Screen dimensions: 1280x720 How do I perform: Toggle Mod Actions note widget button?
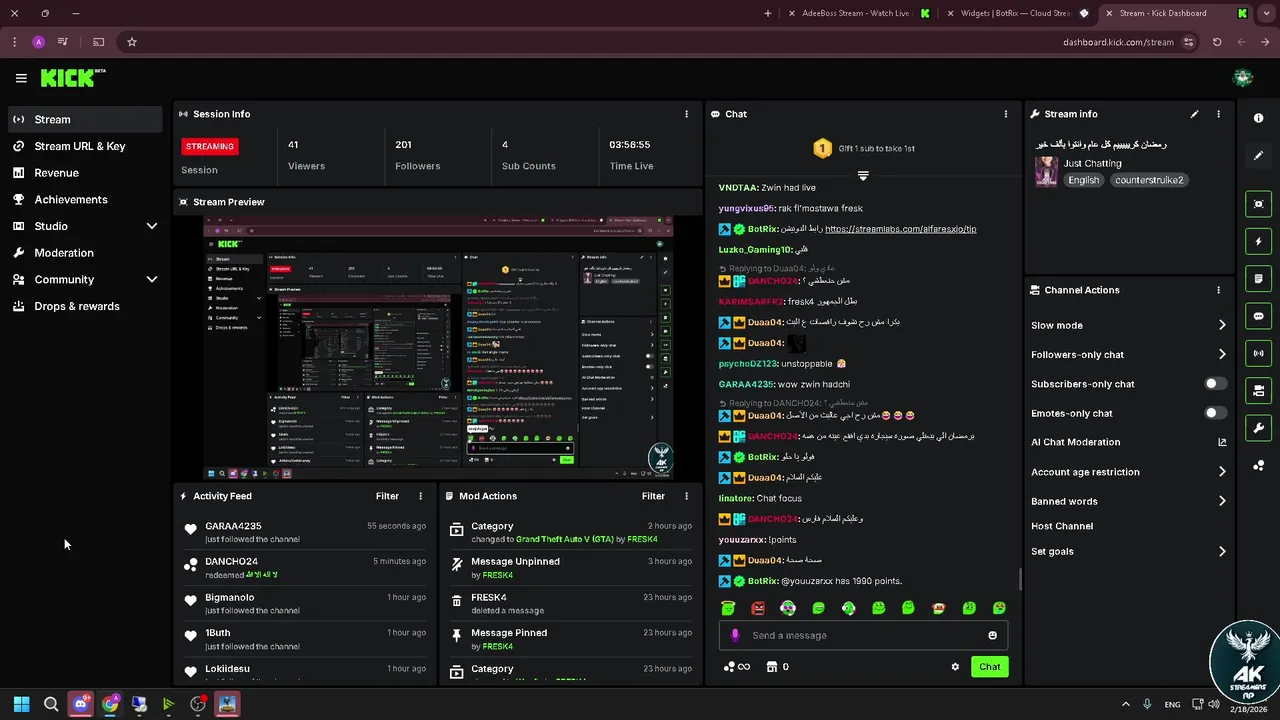pyautogui.click(x=1259, y=279)
